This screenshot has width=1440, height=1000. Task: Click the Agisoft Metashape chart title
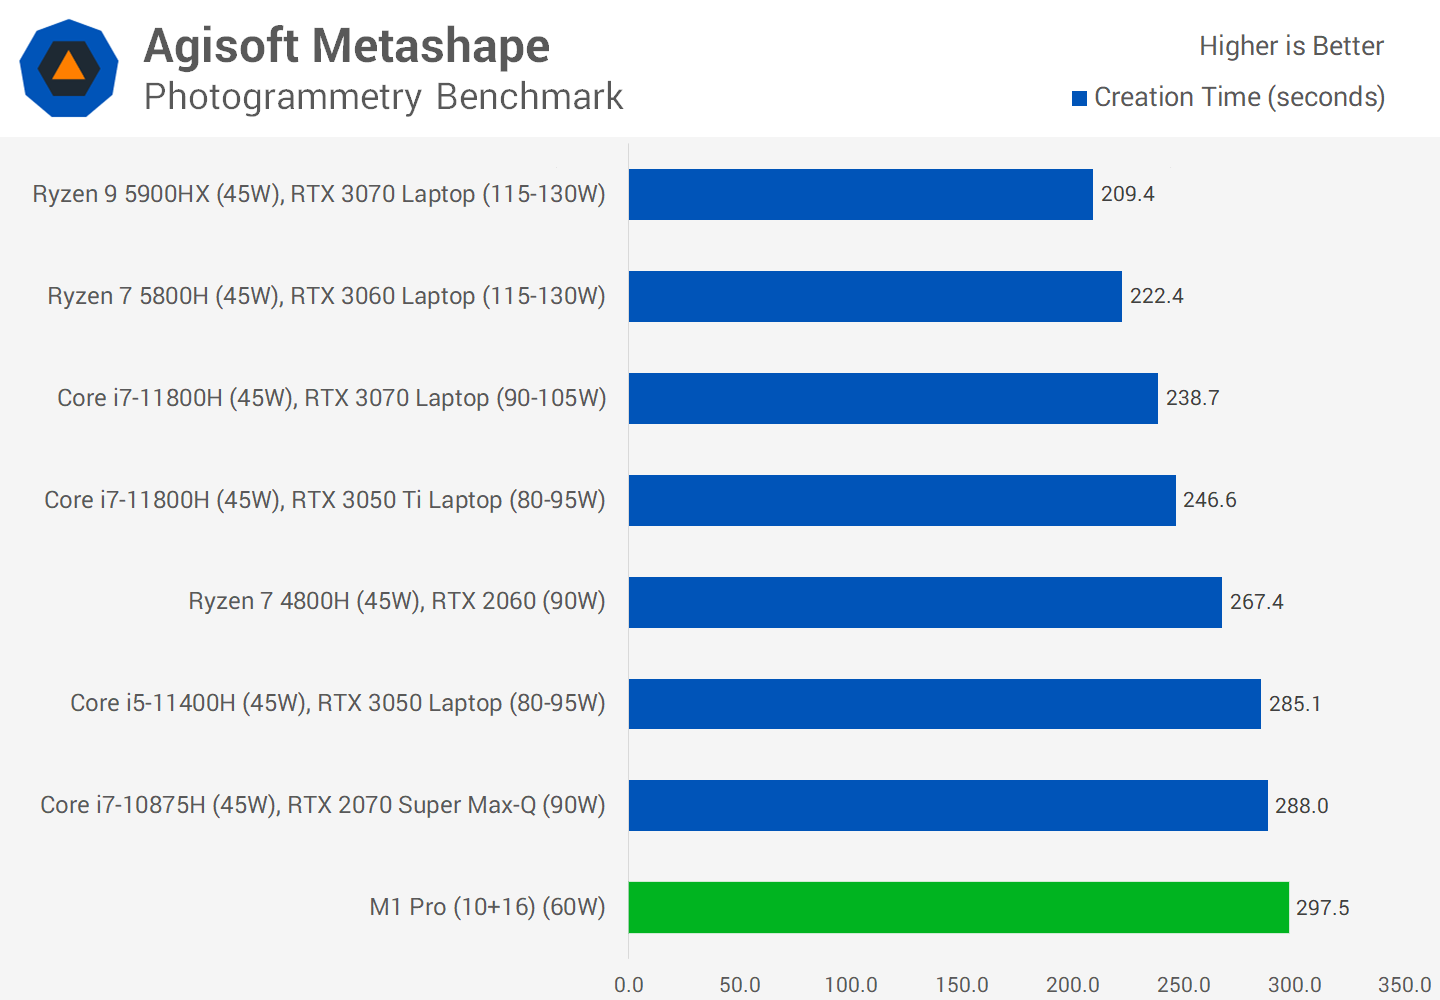(346, 46)
